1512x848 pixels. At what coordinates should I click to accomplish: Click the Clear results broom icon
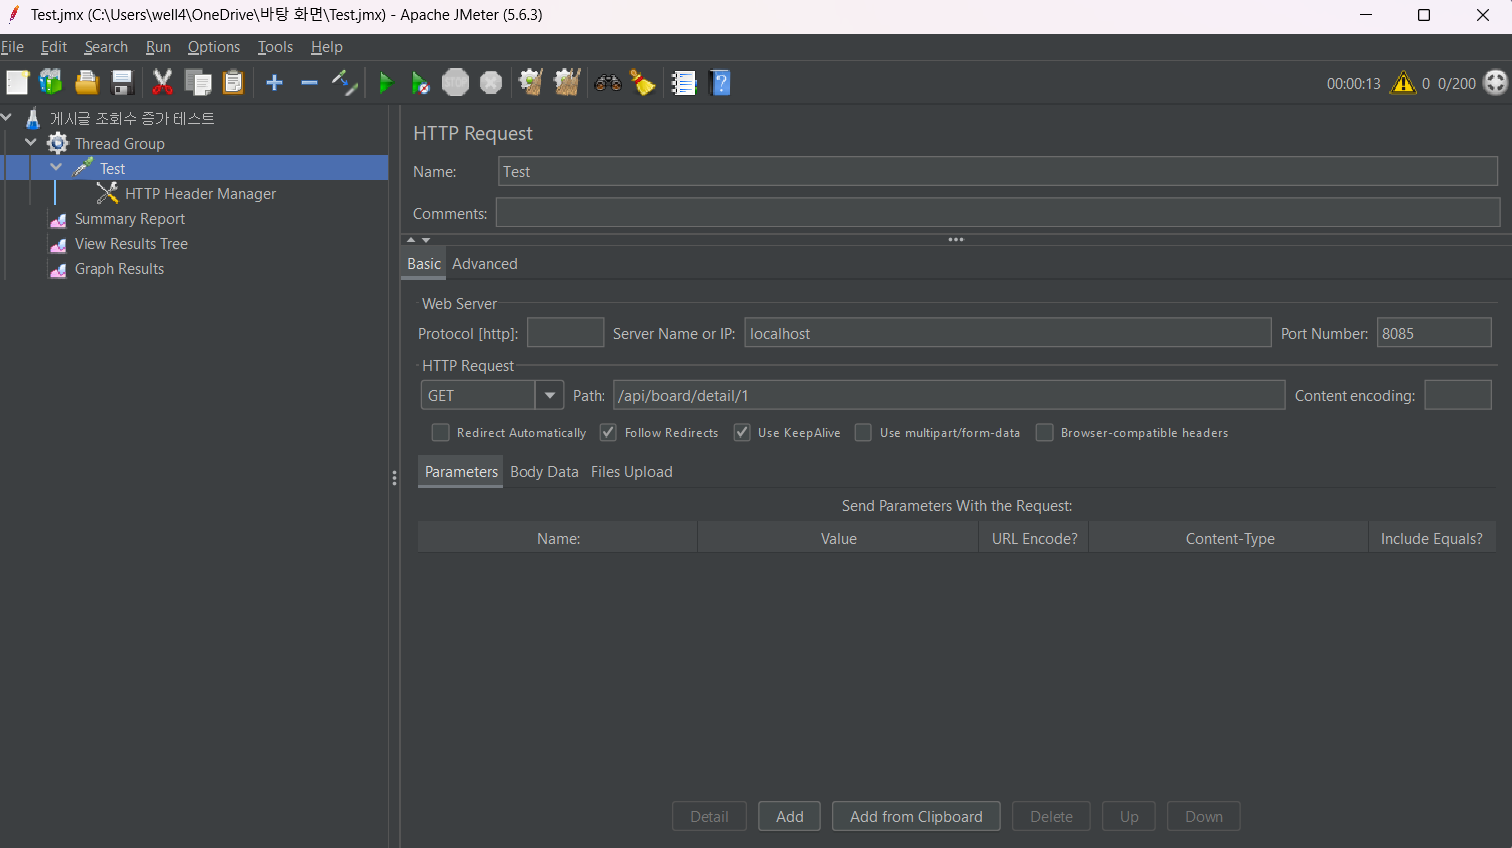(x=531, y=83)
